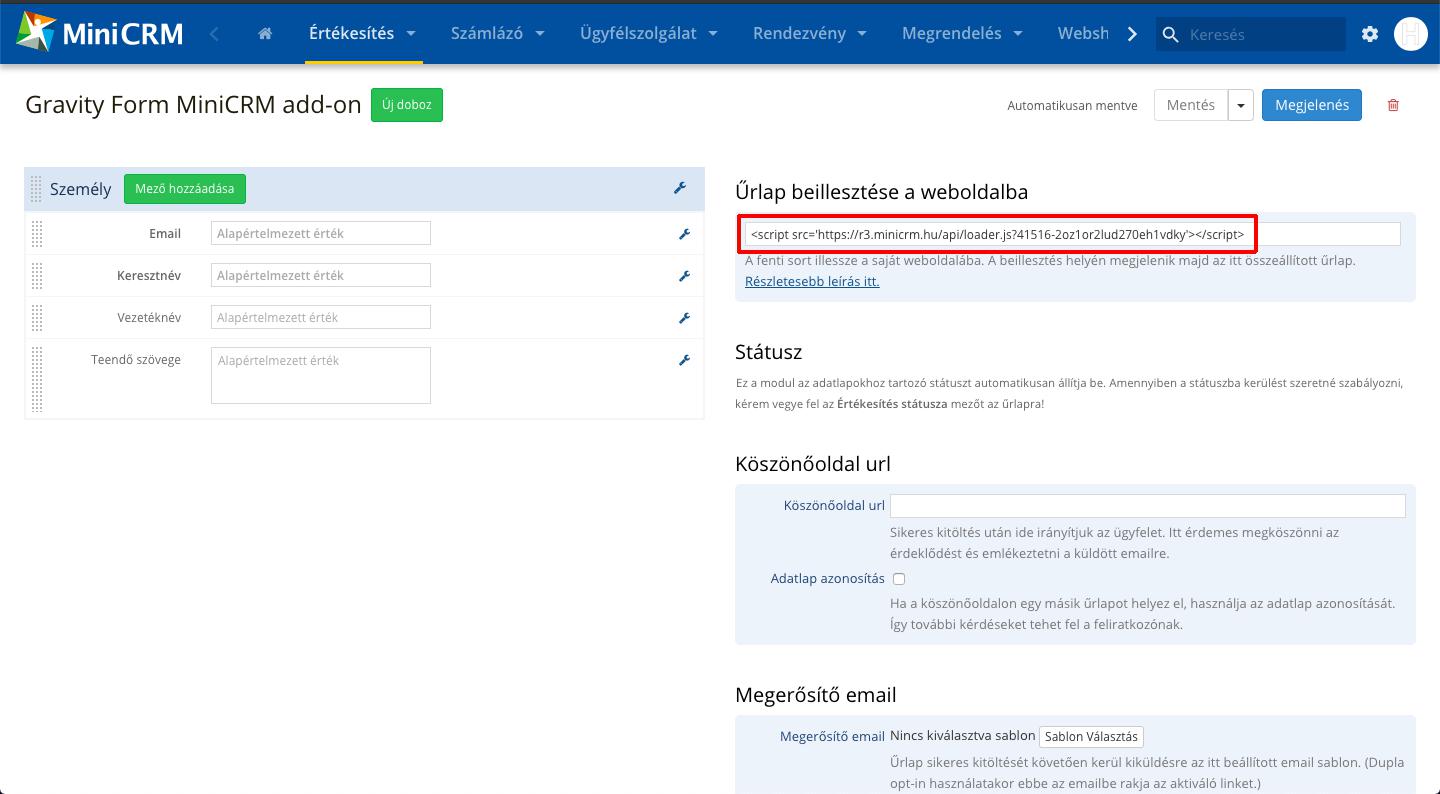
Task: Show more menu items with right chevron
Action: (1132, 34)
